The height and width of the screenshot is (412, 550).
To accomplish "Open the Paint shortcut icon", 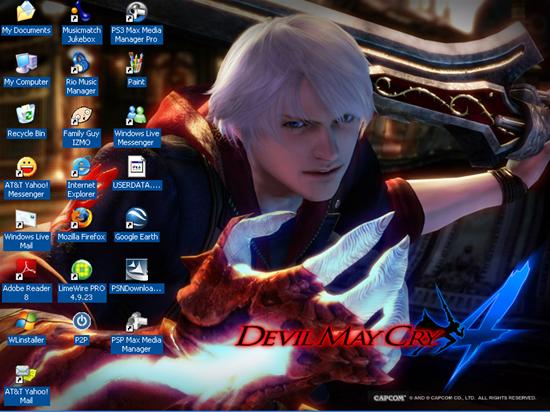I will [x=136, y=63].
